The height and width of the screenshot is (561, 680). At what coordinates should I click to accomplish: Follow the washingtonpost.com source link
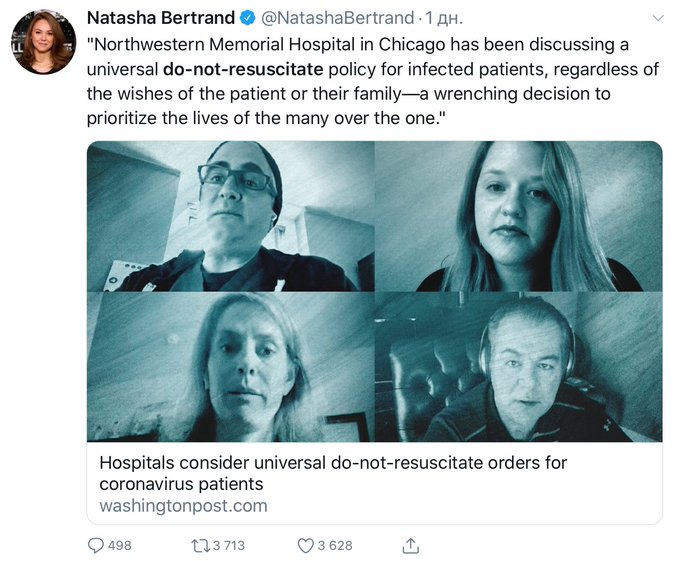(183, 506)
